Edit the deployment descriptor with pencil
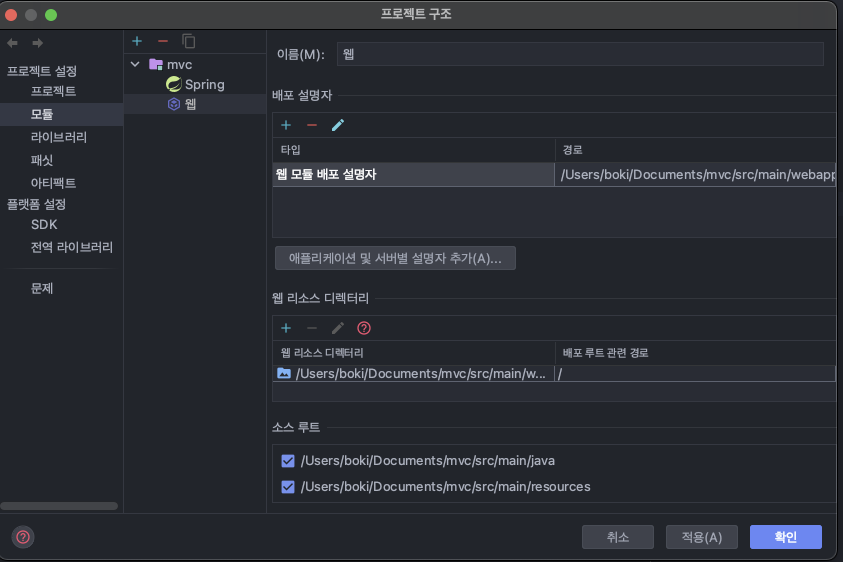This screenshot has height=562, width=843. (x=338, y=125)
